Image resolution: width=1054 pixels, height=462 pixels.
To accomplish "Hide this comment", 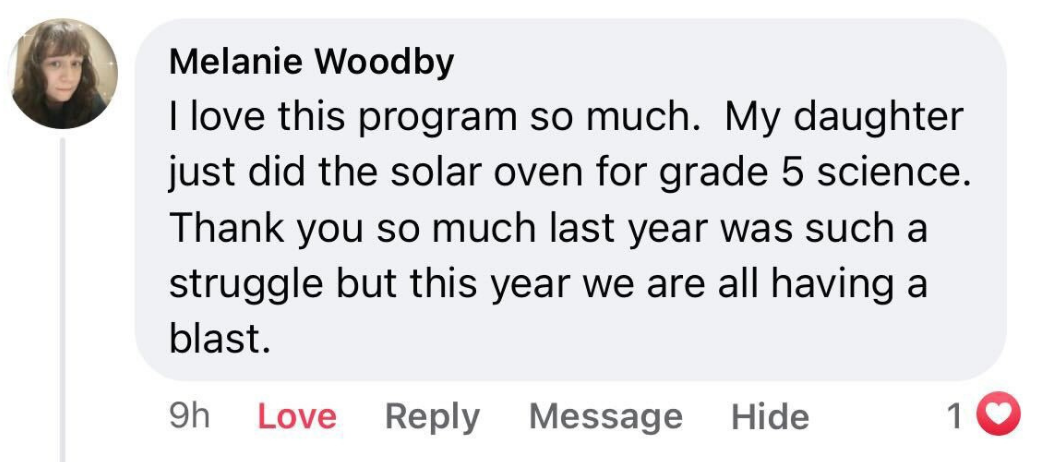I will (769, 416).
